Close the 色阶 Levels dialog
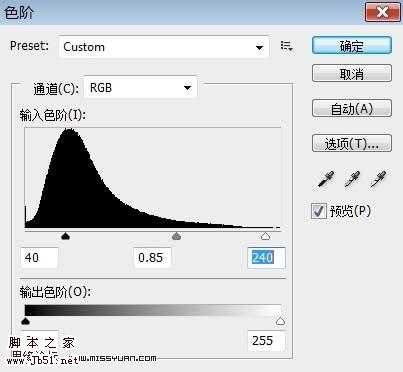Image resolution: width=403 pixels, height=372 pixels. (383, 13)
